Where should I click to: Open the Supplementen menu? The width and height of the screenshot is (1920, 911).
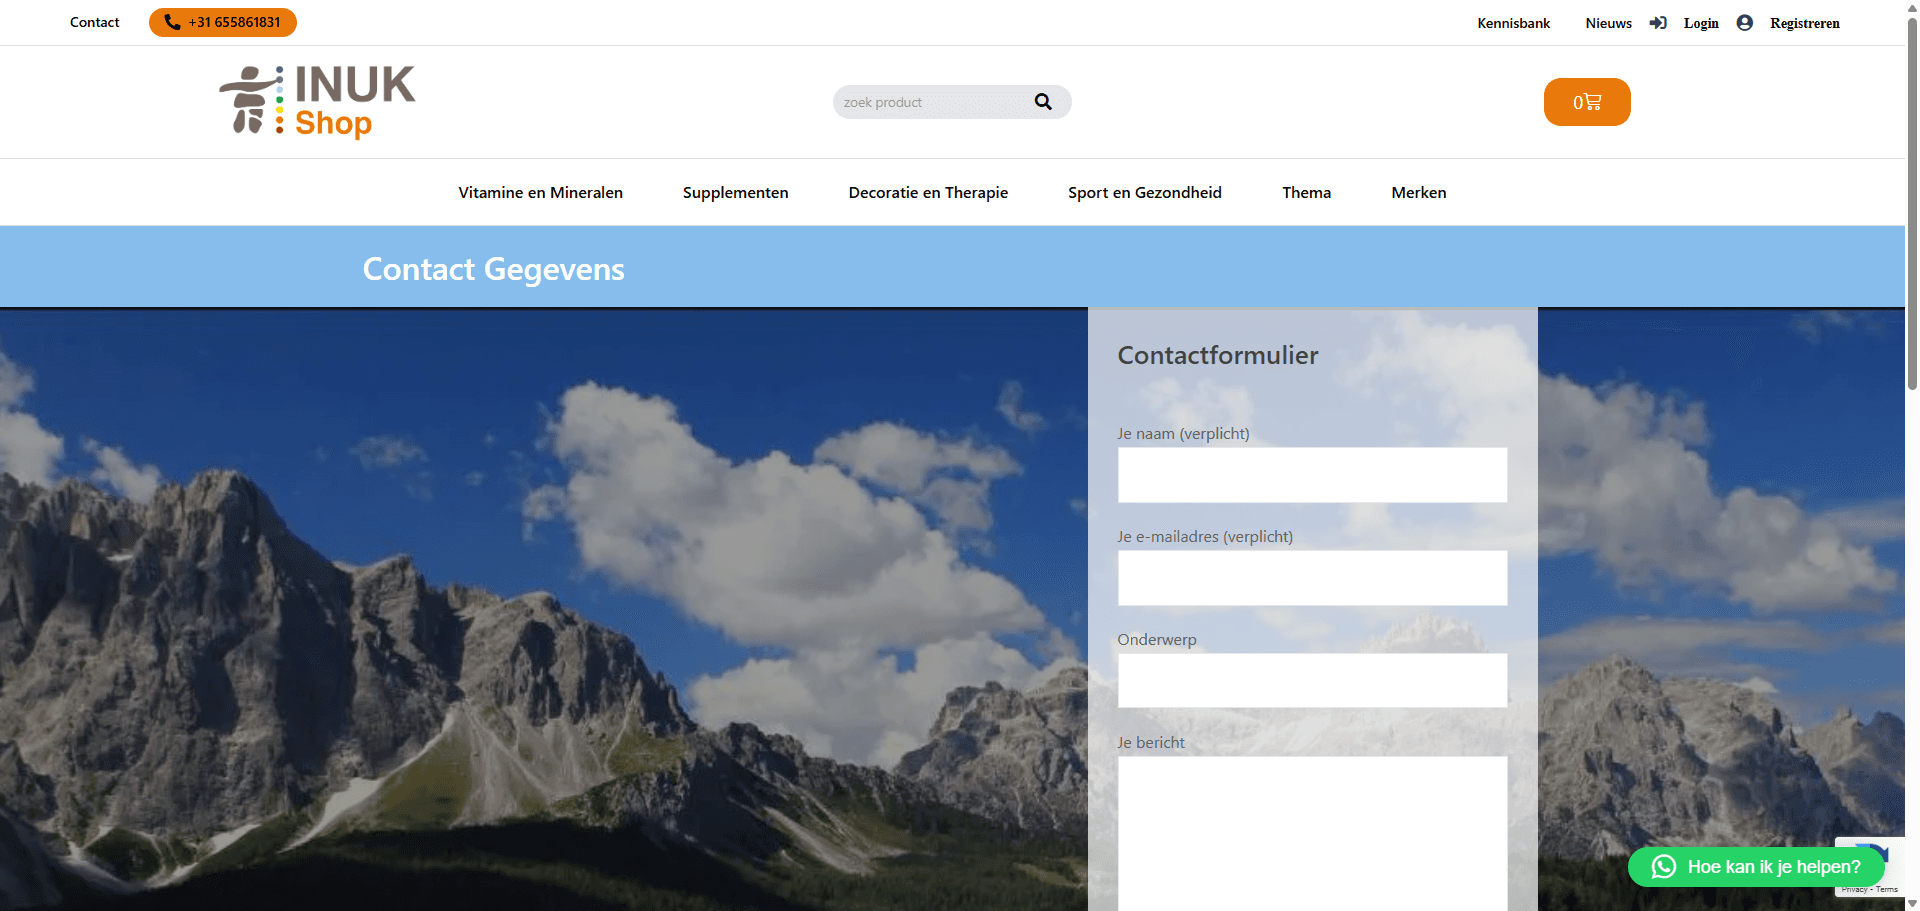735,193
